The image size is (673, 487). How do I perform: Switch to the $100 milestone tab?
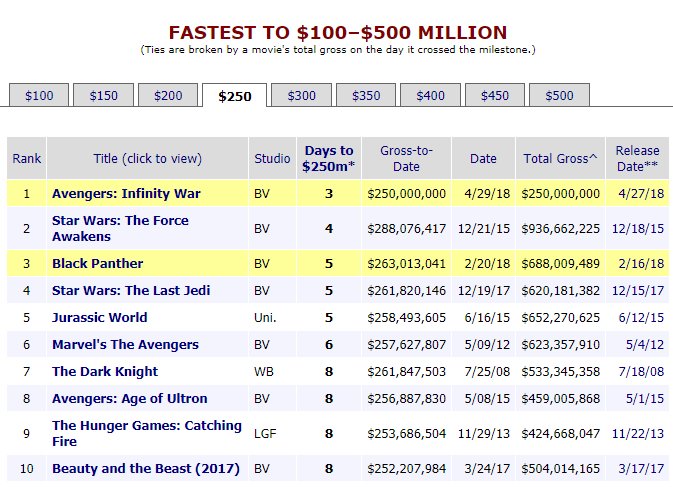pyautogui.click(x=39, y=96)
